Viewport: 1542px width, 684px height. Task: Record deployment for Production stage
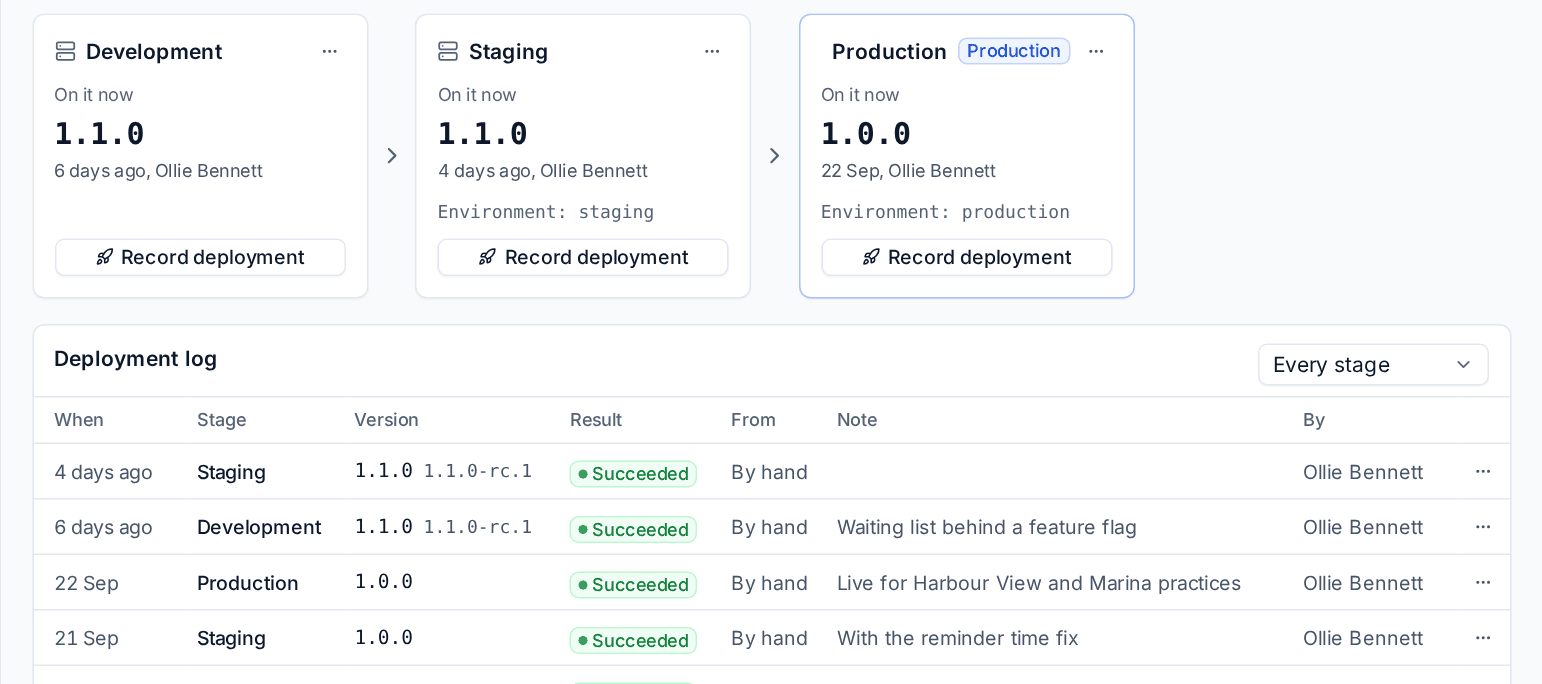[967, 257]
